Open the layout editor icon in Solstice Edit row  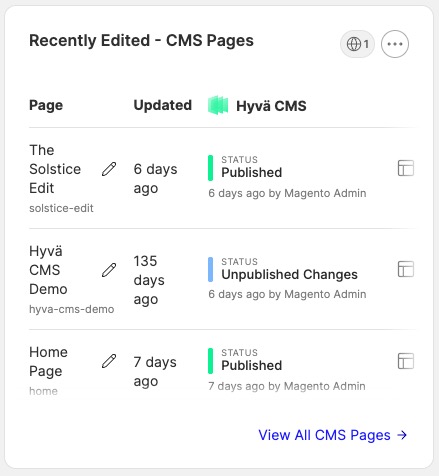(406, 168)
